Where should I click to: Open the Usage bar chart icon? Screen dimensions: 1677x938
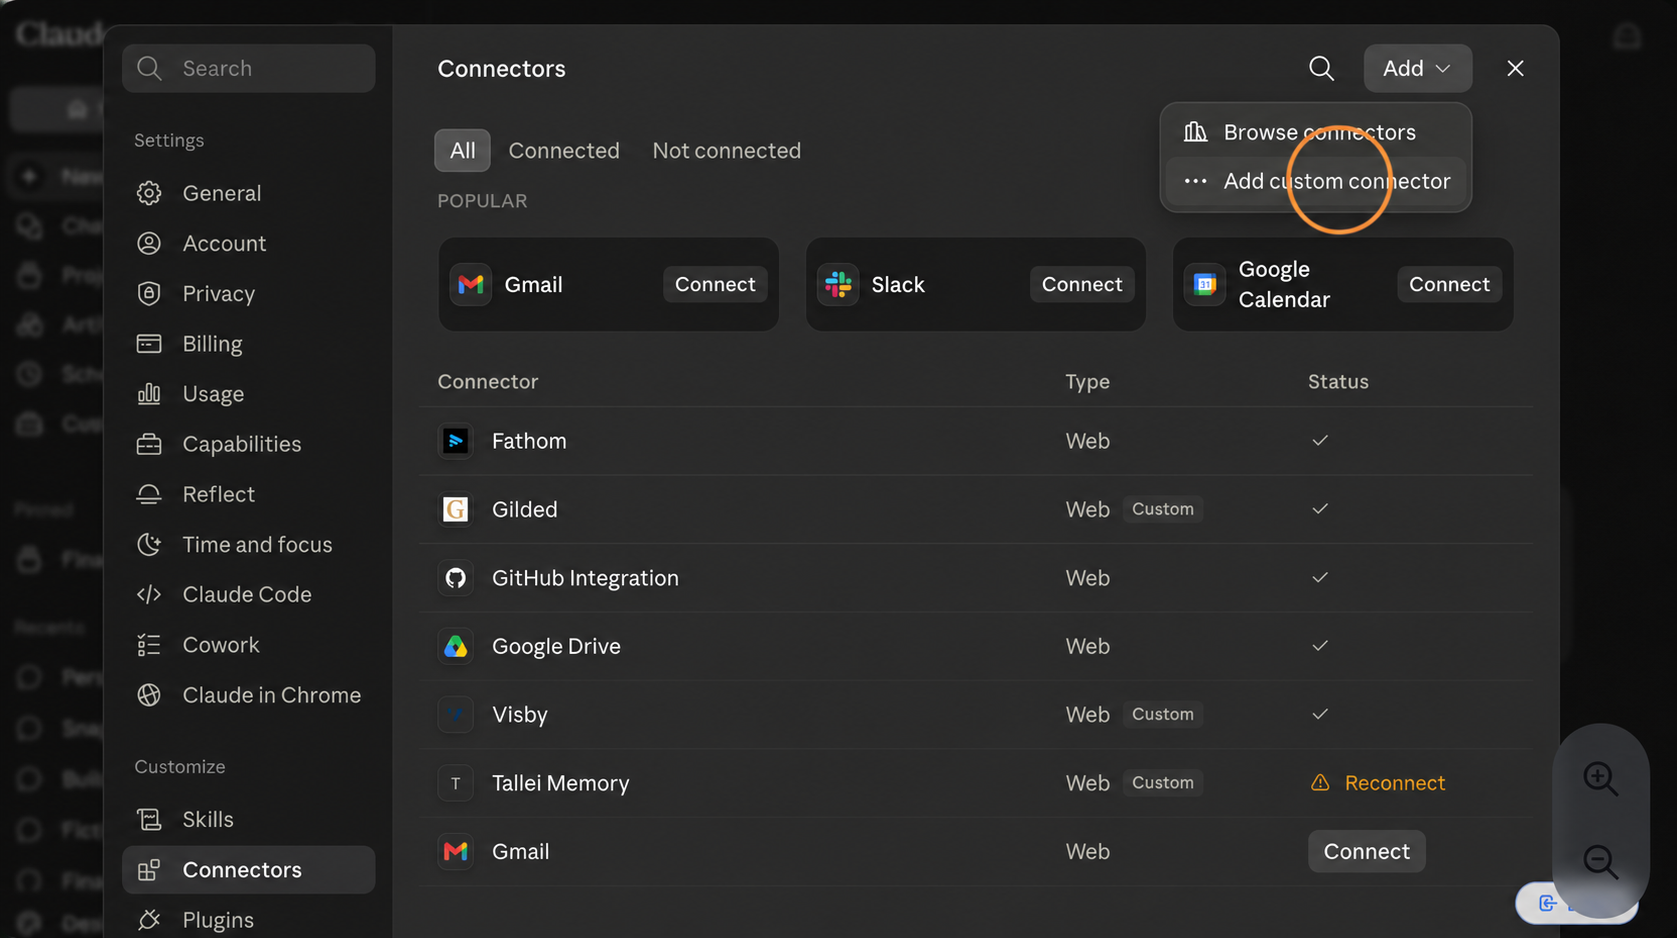pos(149,394)
